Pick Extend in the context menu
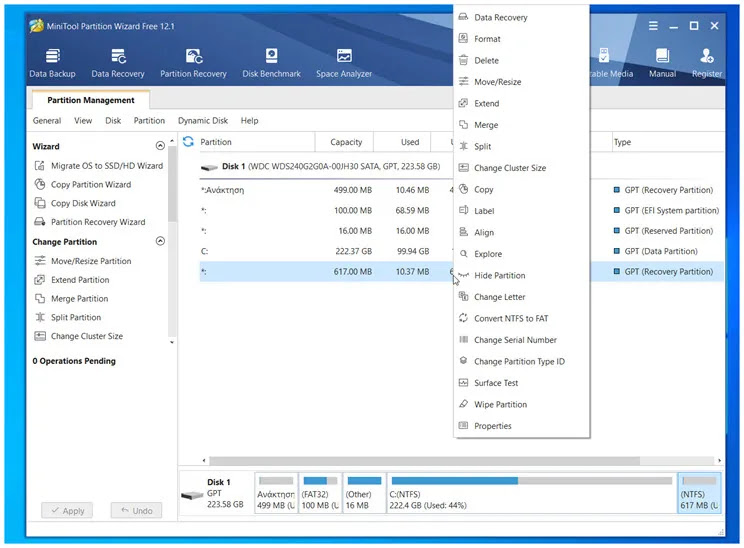 [x=521, y=103]
